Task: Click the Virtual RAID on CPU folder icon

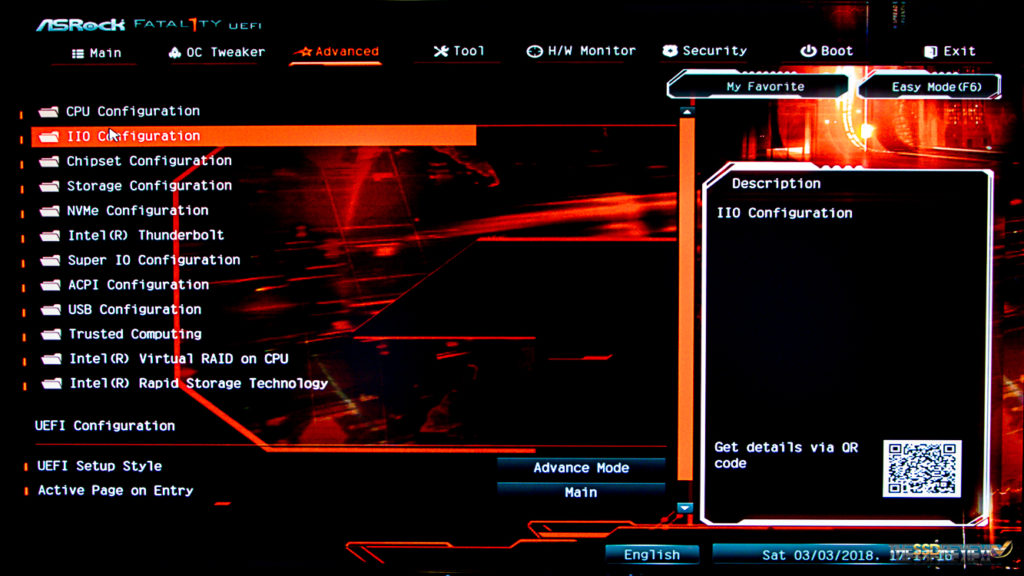Action: coord(52,359)
